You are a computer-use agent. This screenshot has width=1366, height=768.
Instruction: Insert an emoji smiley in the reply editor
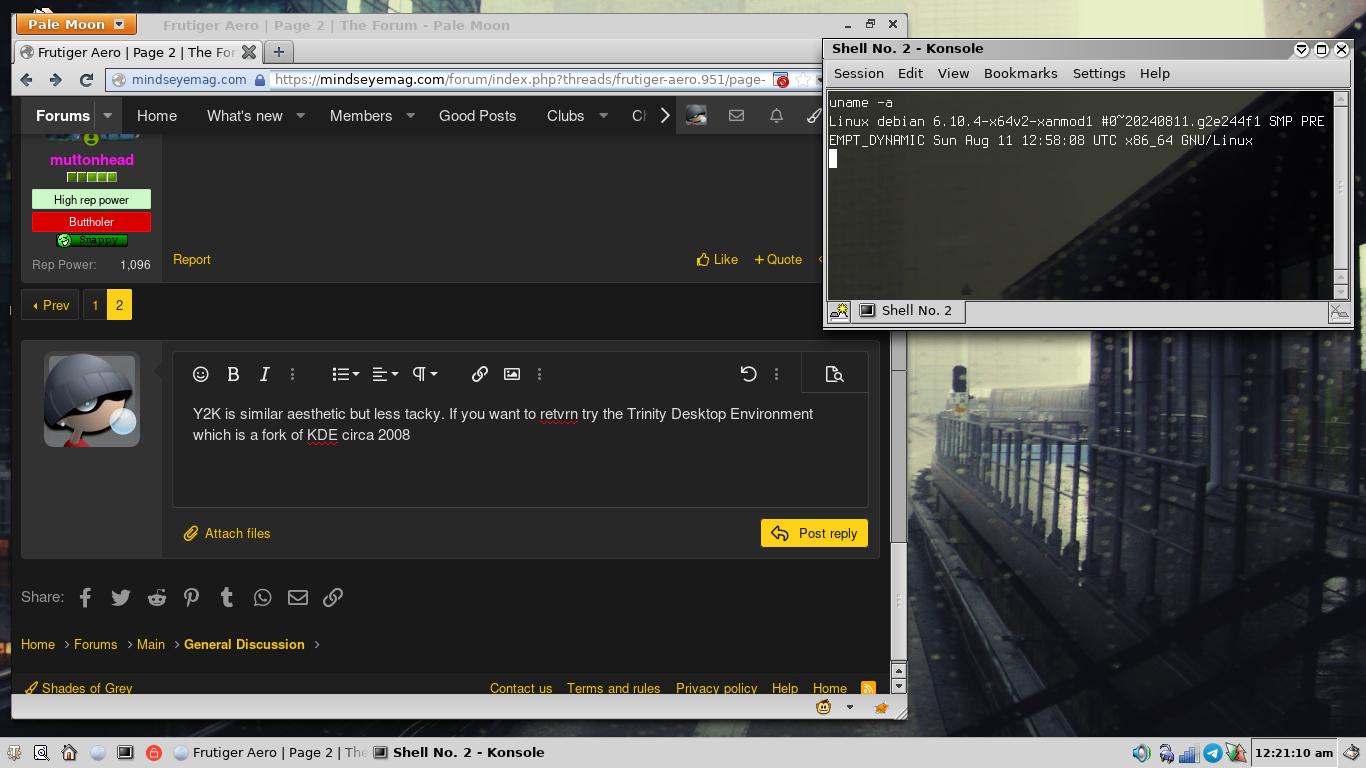[200, 374]
